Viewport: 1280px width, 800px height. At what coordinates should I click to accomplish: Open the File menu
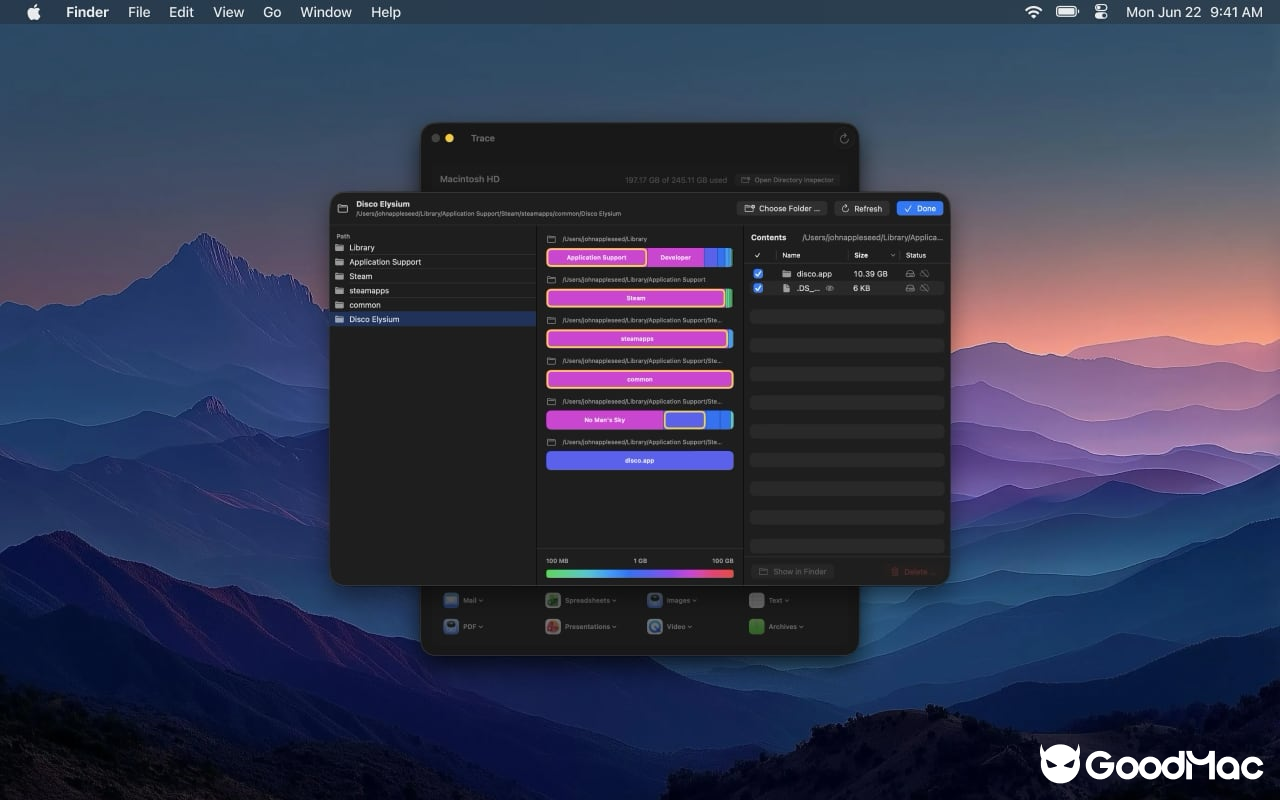coord(139,12)
